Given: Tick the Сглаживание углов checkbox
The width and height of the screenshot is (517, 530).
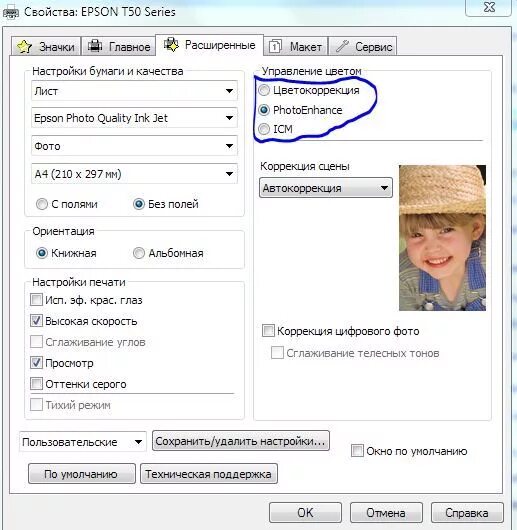Looking at the screenshot, I should pos(36,342).
